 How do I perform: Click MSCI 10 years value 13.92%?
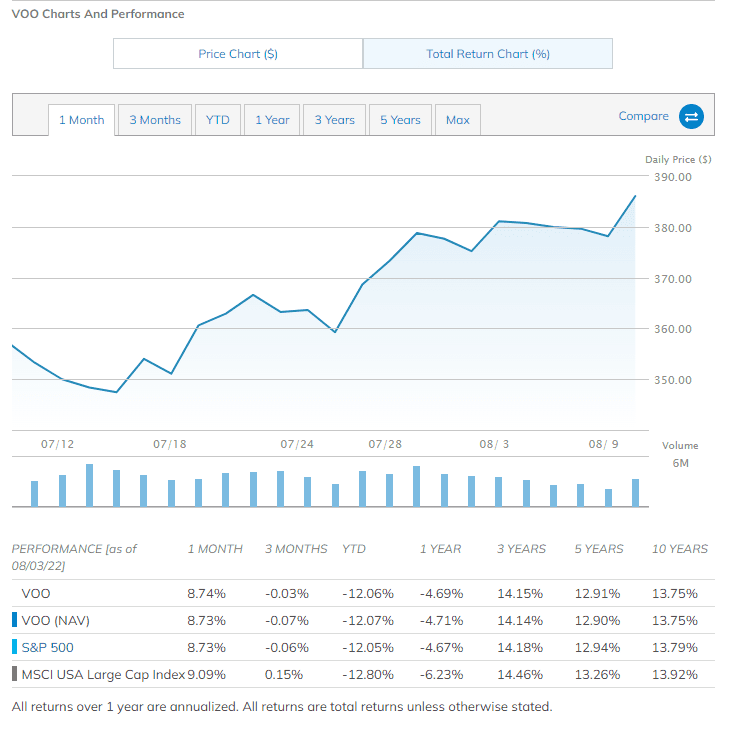click(675, 675)
